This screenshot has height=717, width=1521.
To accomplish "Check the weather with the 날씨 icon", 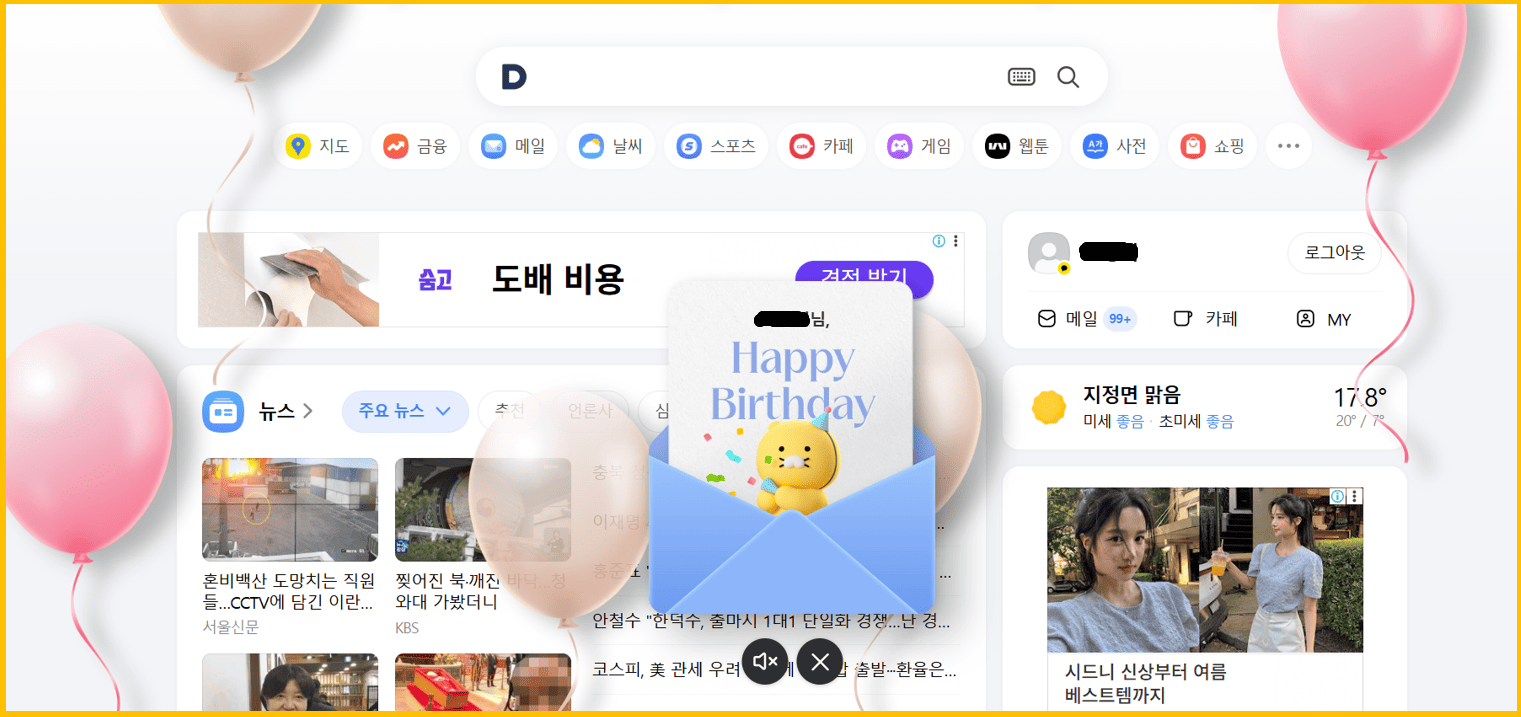I will 610,145.
